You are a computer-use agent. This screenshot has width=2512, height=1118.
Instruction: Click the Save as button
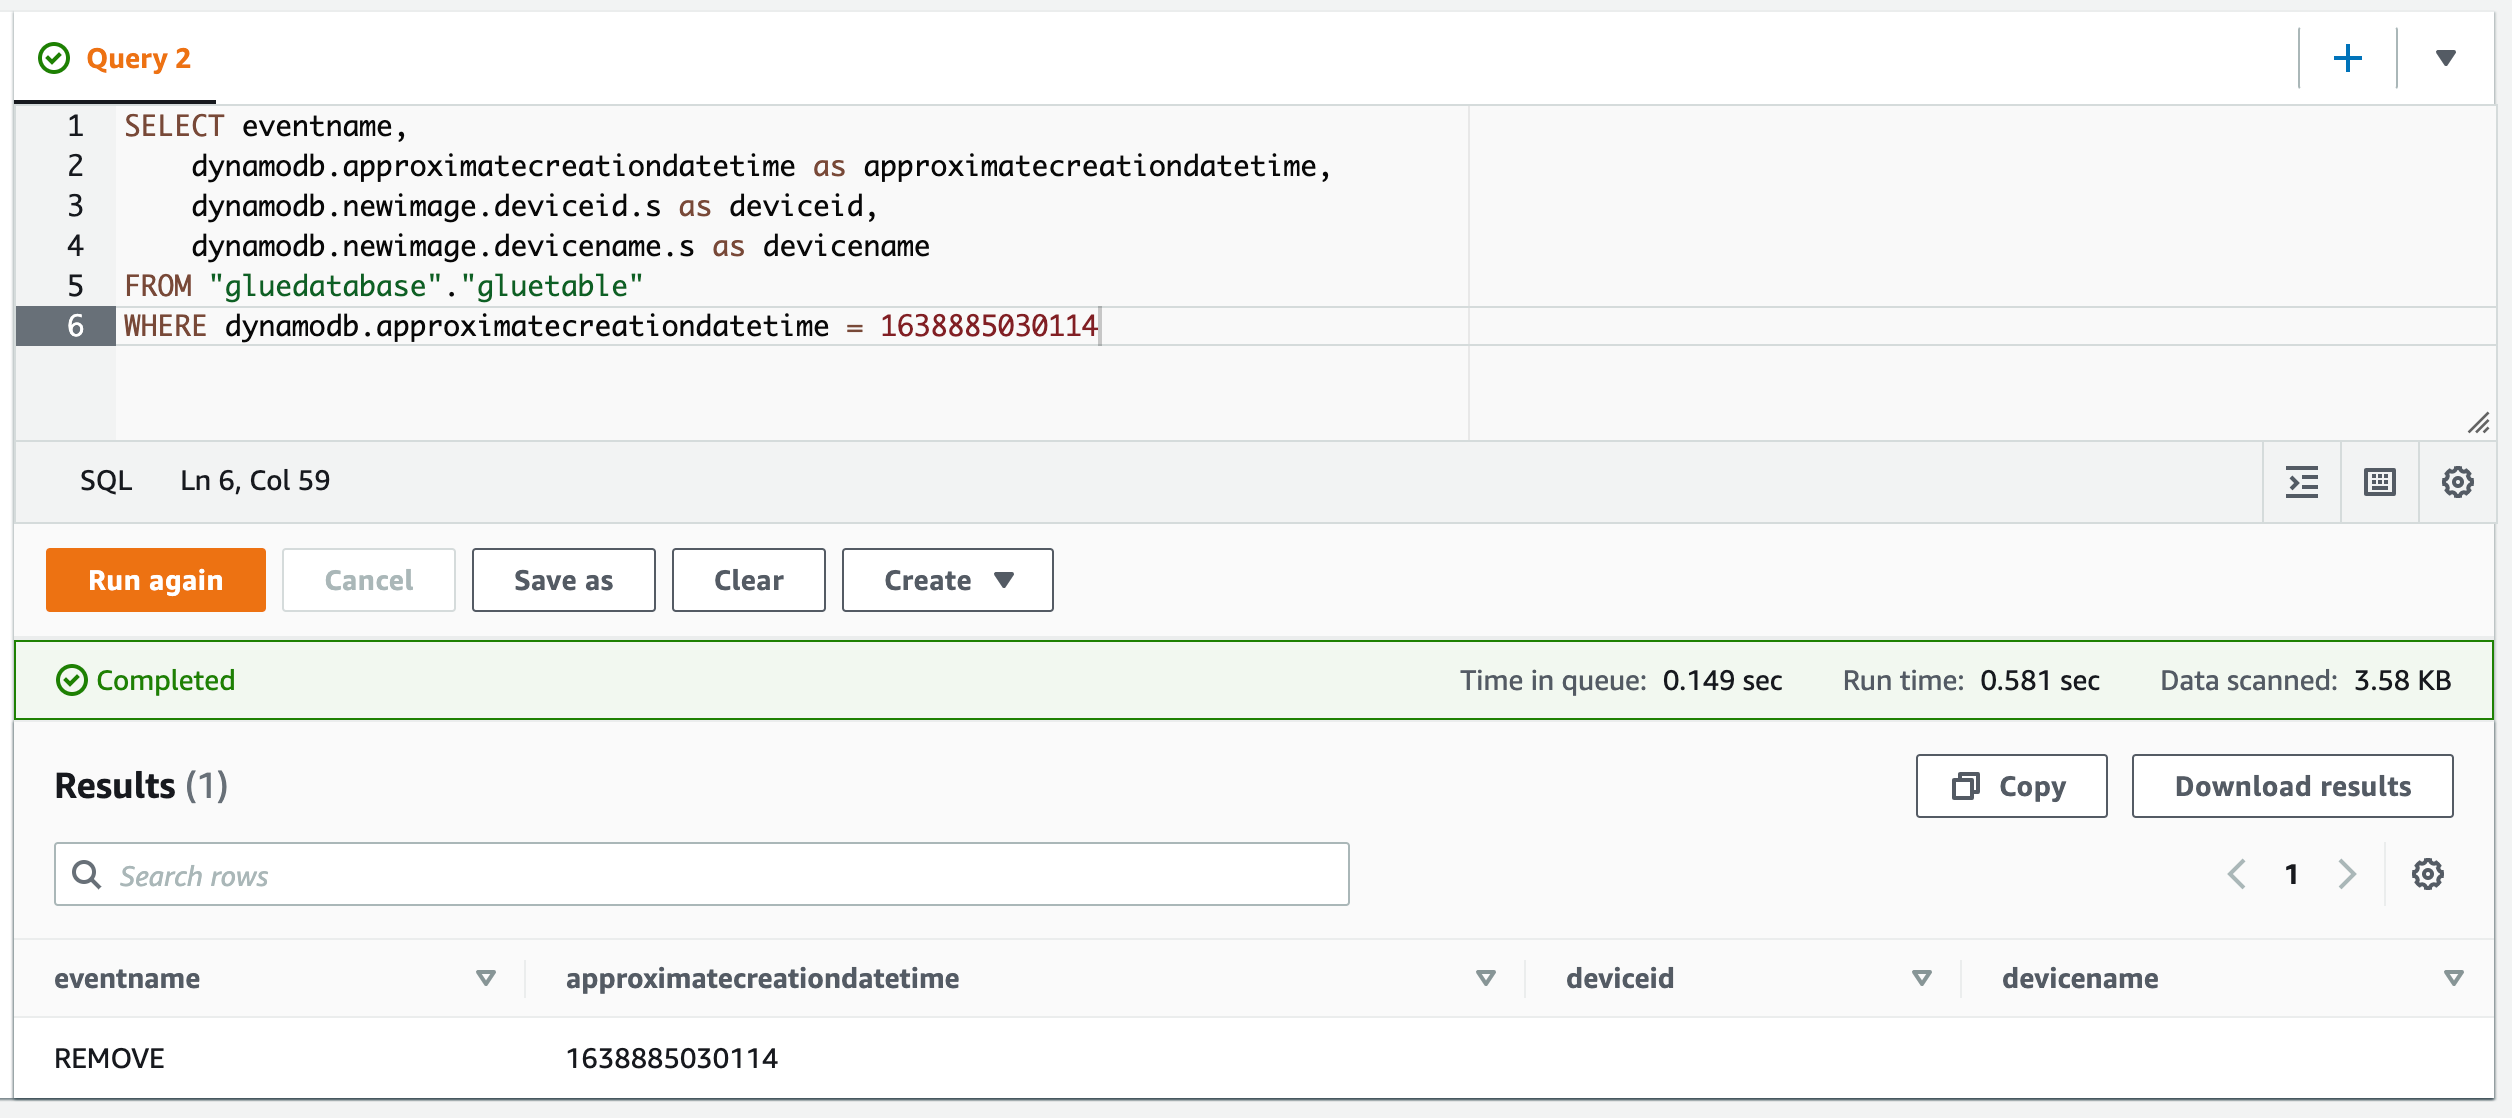[564, 580]
